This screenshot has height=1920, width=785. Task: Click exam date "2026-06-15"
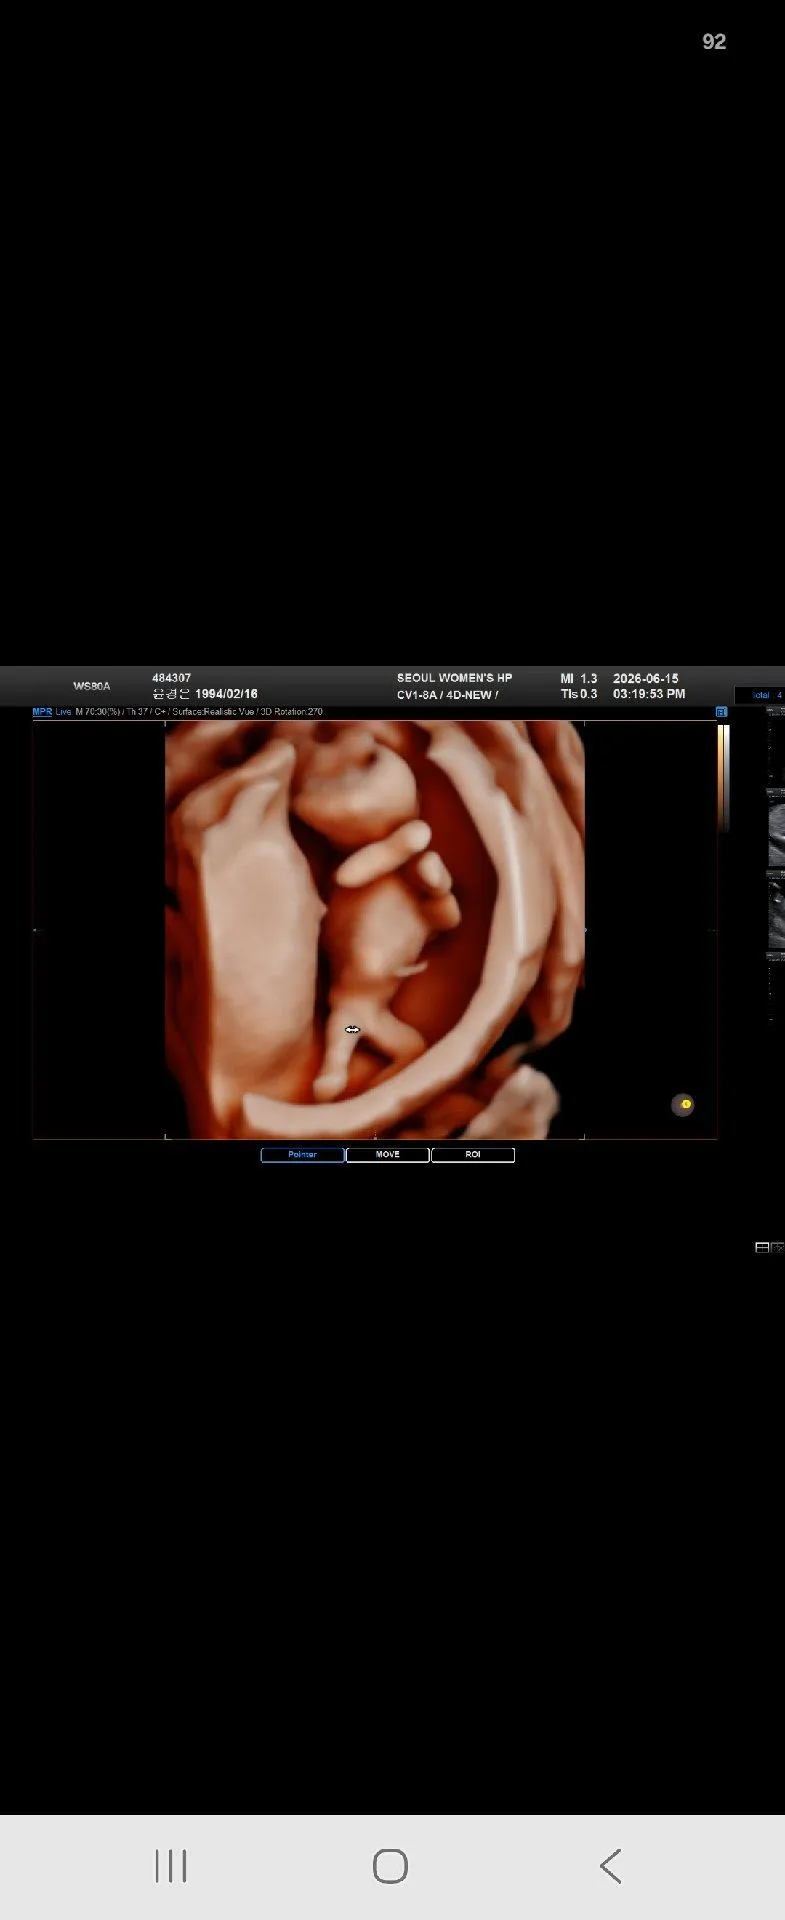[646, 678]
